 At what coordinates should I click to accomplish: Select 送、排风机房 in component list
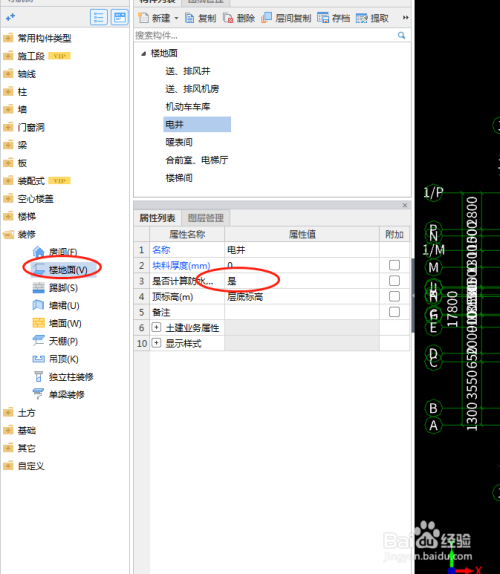point(192,89)
